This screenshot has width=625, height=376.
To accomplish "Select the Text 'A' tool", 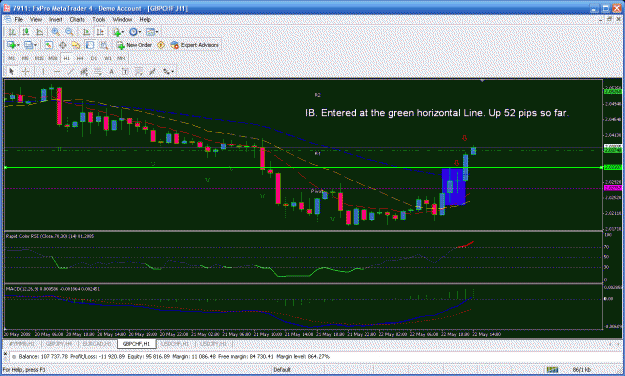I will pyautogui.click(x=112, y=71).
